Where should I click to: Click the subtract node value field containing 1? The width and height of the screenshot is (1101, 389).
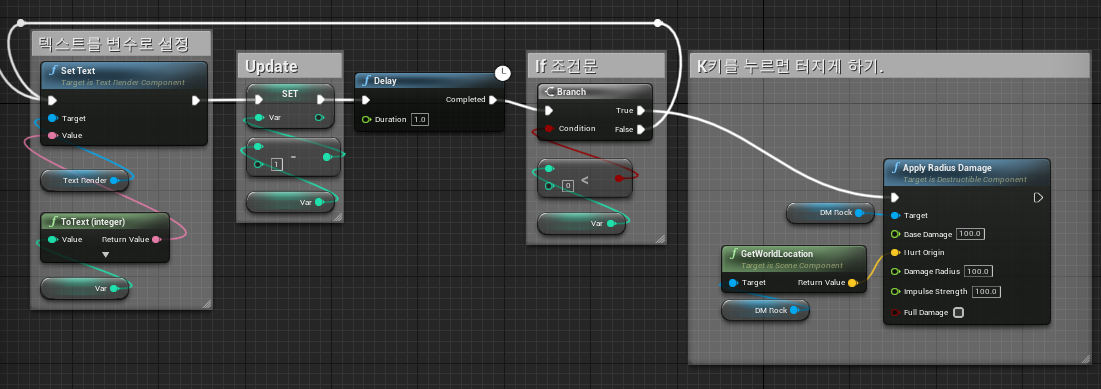pos(277,164)
